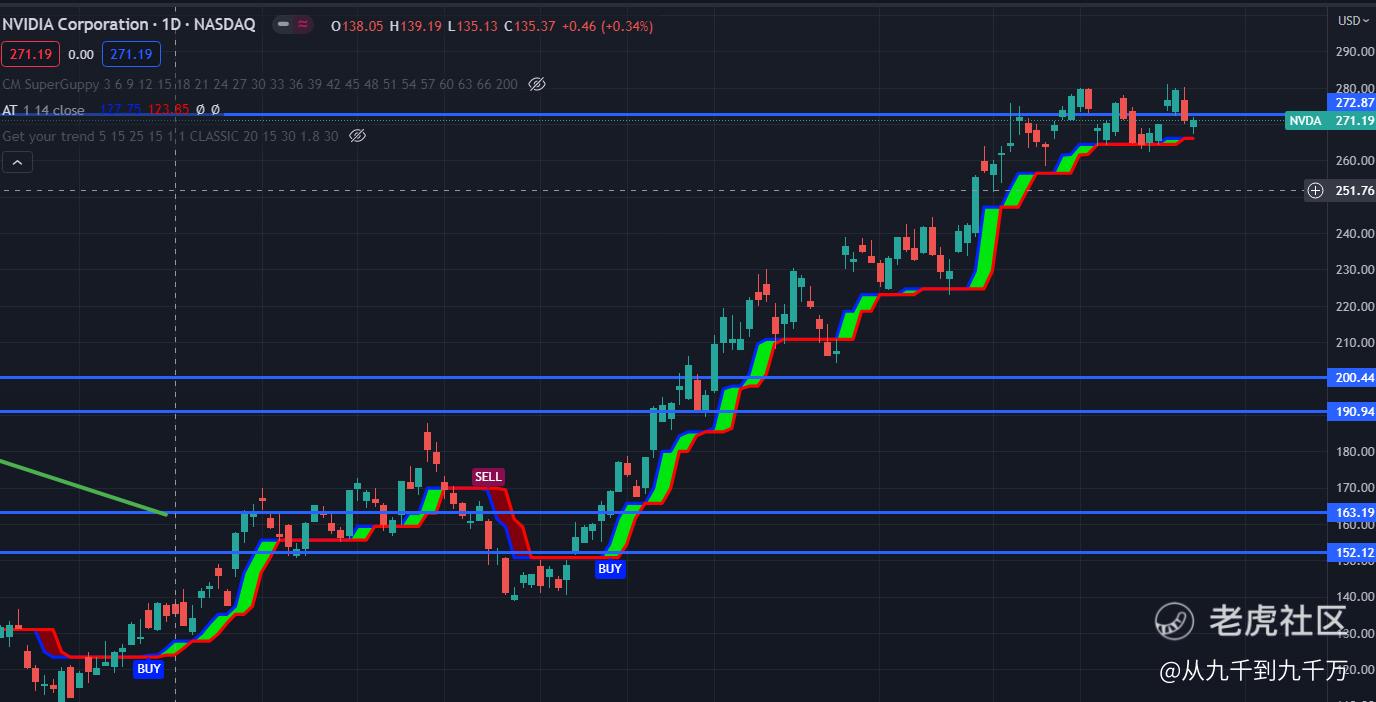This screenshot has width=1376, height=702.
Task: Click the 290.00 price axis label
Action: click(1354, 52)
